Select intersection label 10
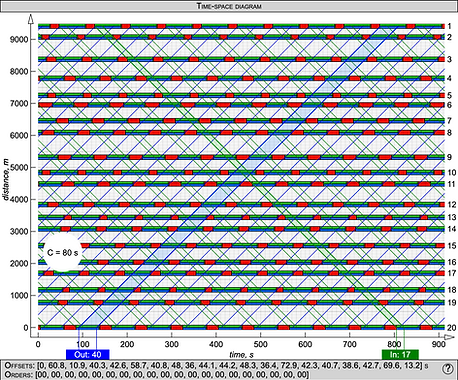 click(452, 172)
